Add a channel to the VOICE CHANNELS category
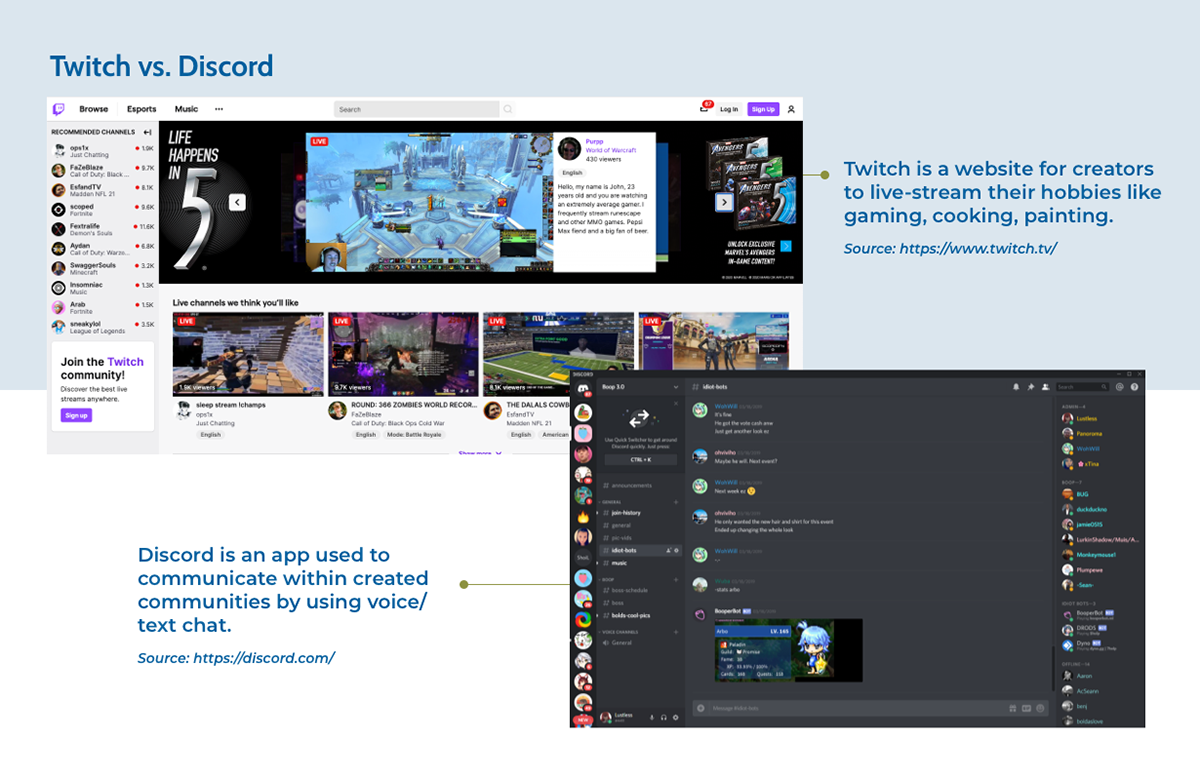 coord(676,632)
